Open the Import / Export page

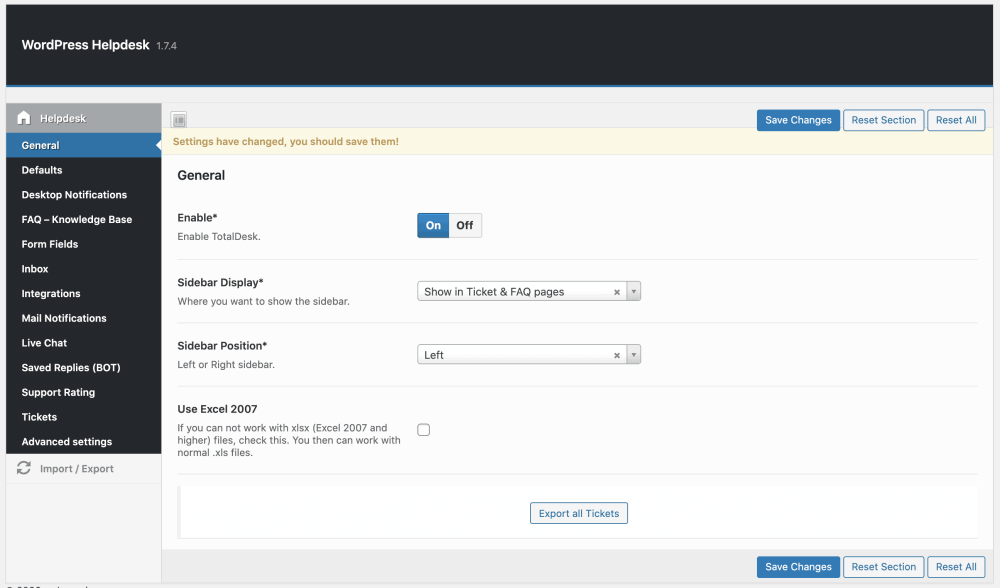[x=80, y=467]
